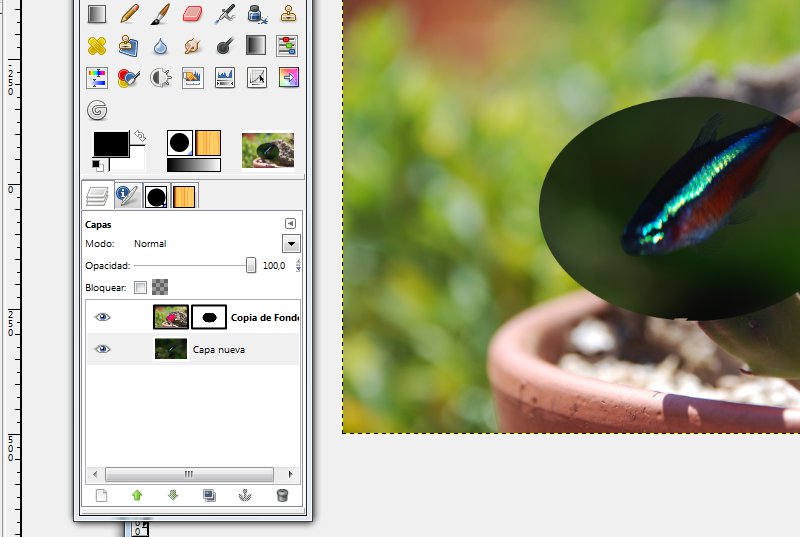The height and width of the screenshot is (537, 800).
Task: Select the Blur/Sharpen droplet tool
Action: tap(161, 46)
